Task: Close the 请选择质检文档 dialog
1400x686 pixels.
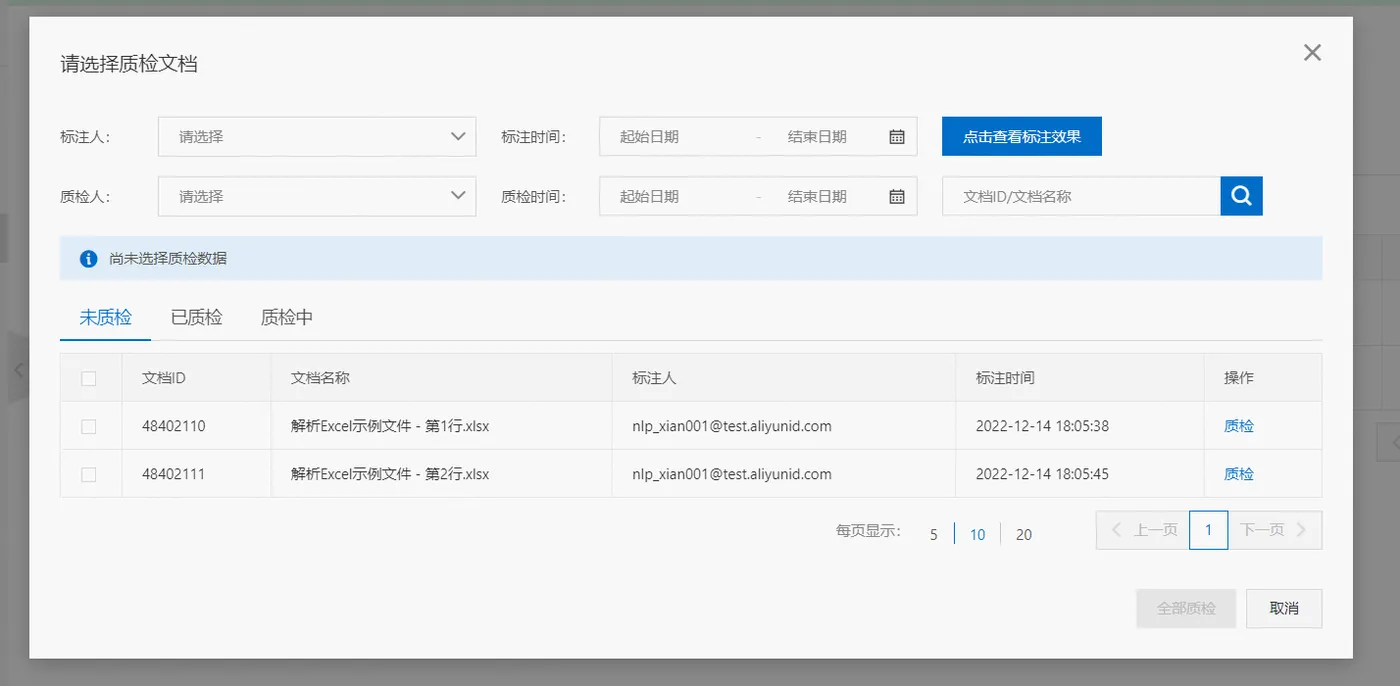Action: pos(1312,53)
